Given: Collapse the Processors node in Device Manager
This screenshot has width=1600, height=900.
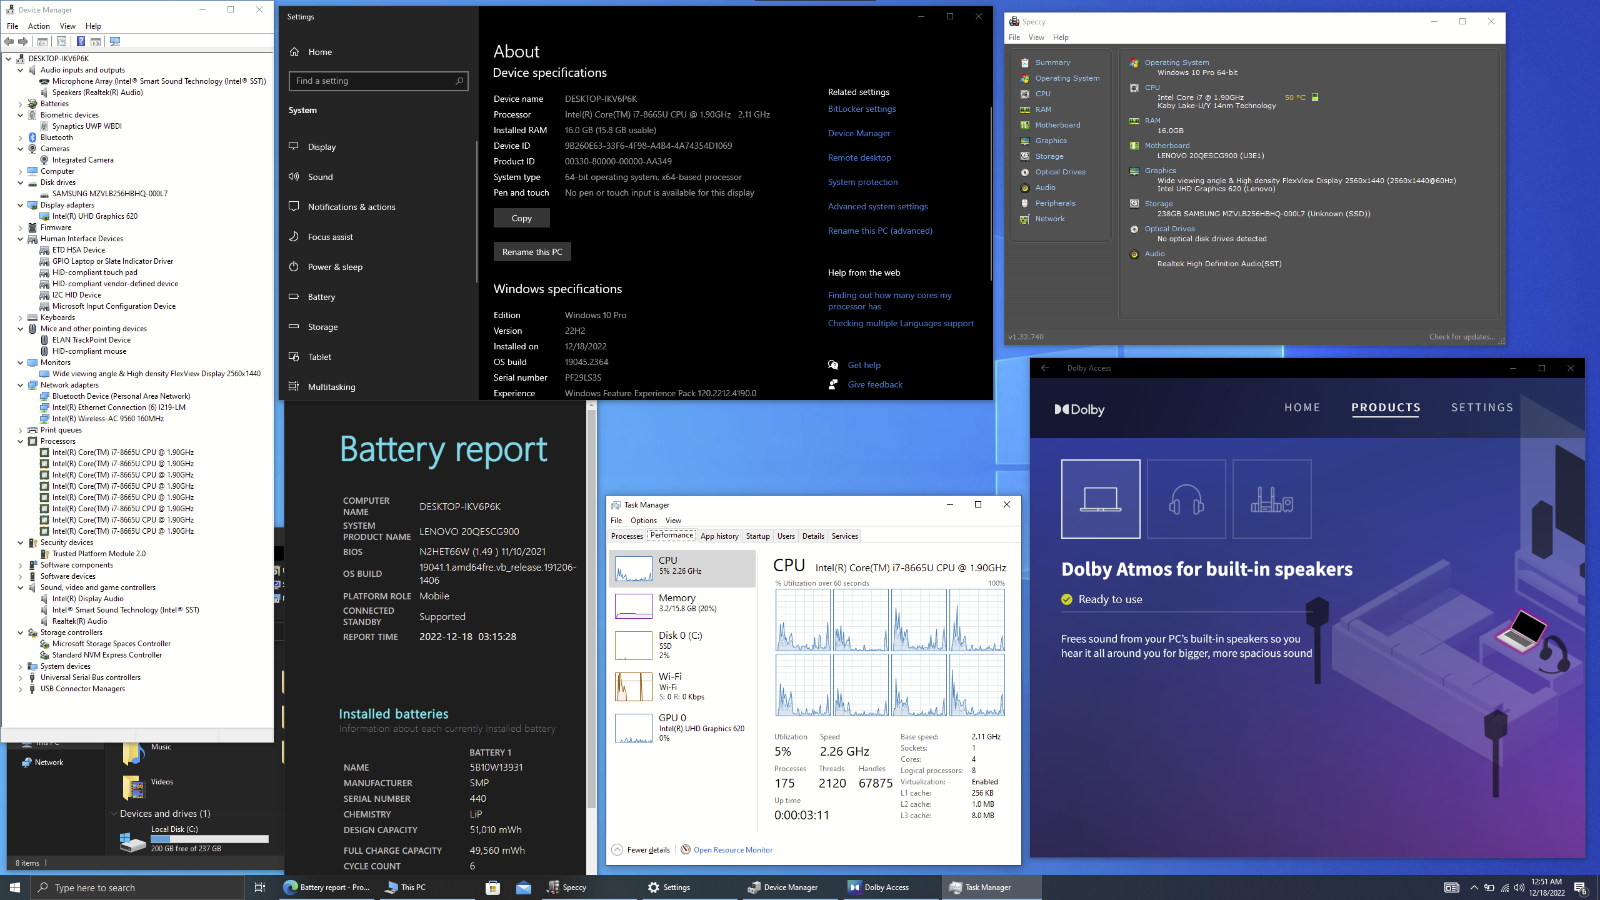Looking at the screenshot, I should pyautogui.click(x=20, y=441).
